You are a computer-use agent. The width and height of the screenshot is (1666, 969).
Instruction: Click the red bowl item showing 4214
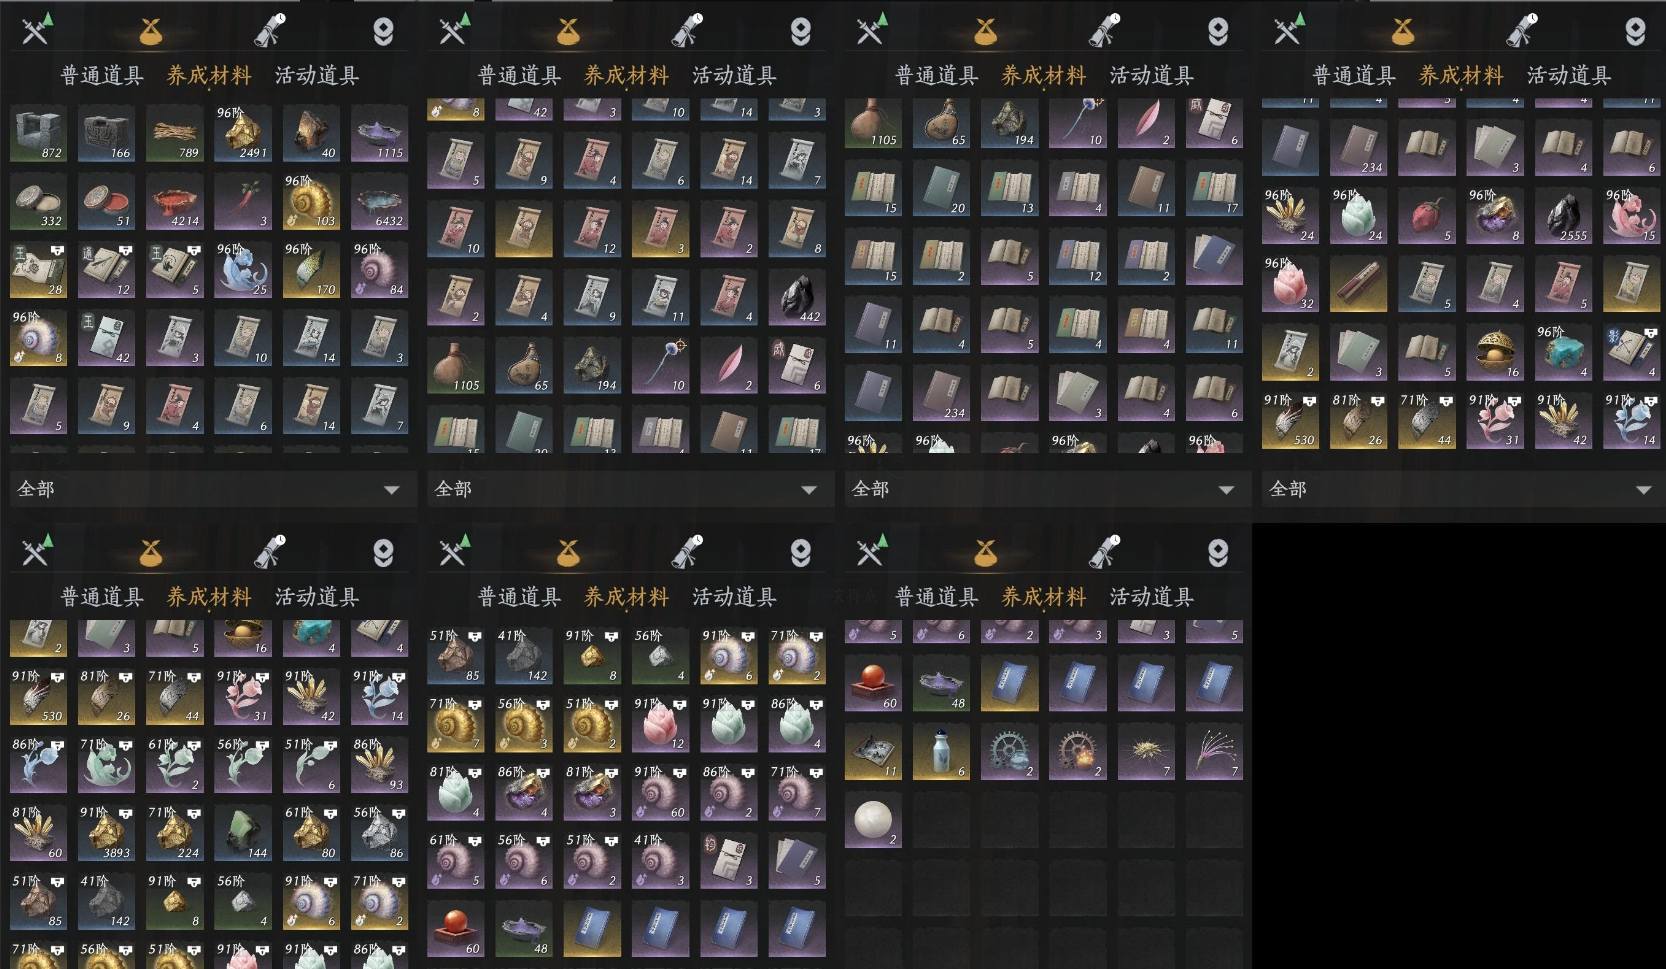(174, 201)
